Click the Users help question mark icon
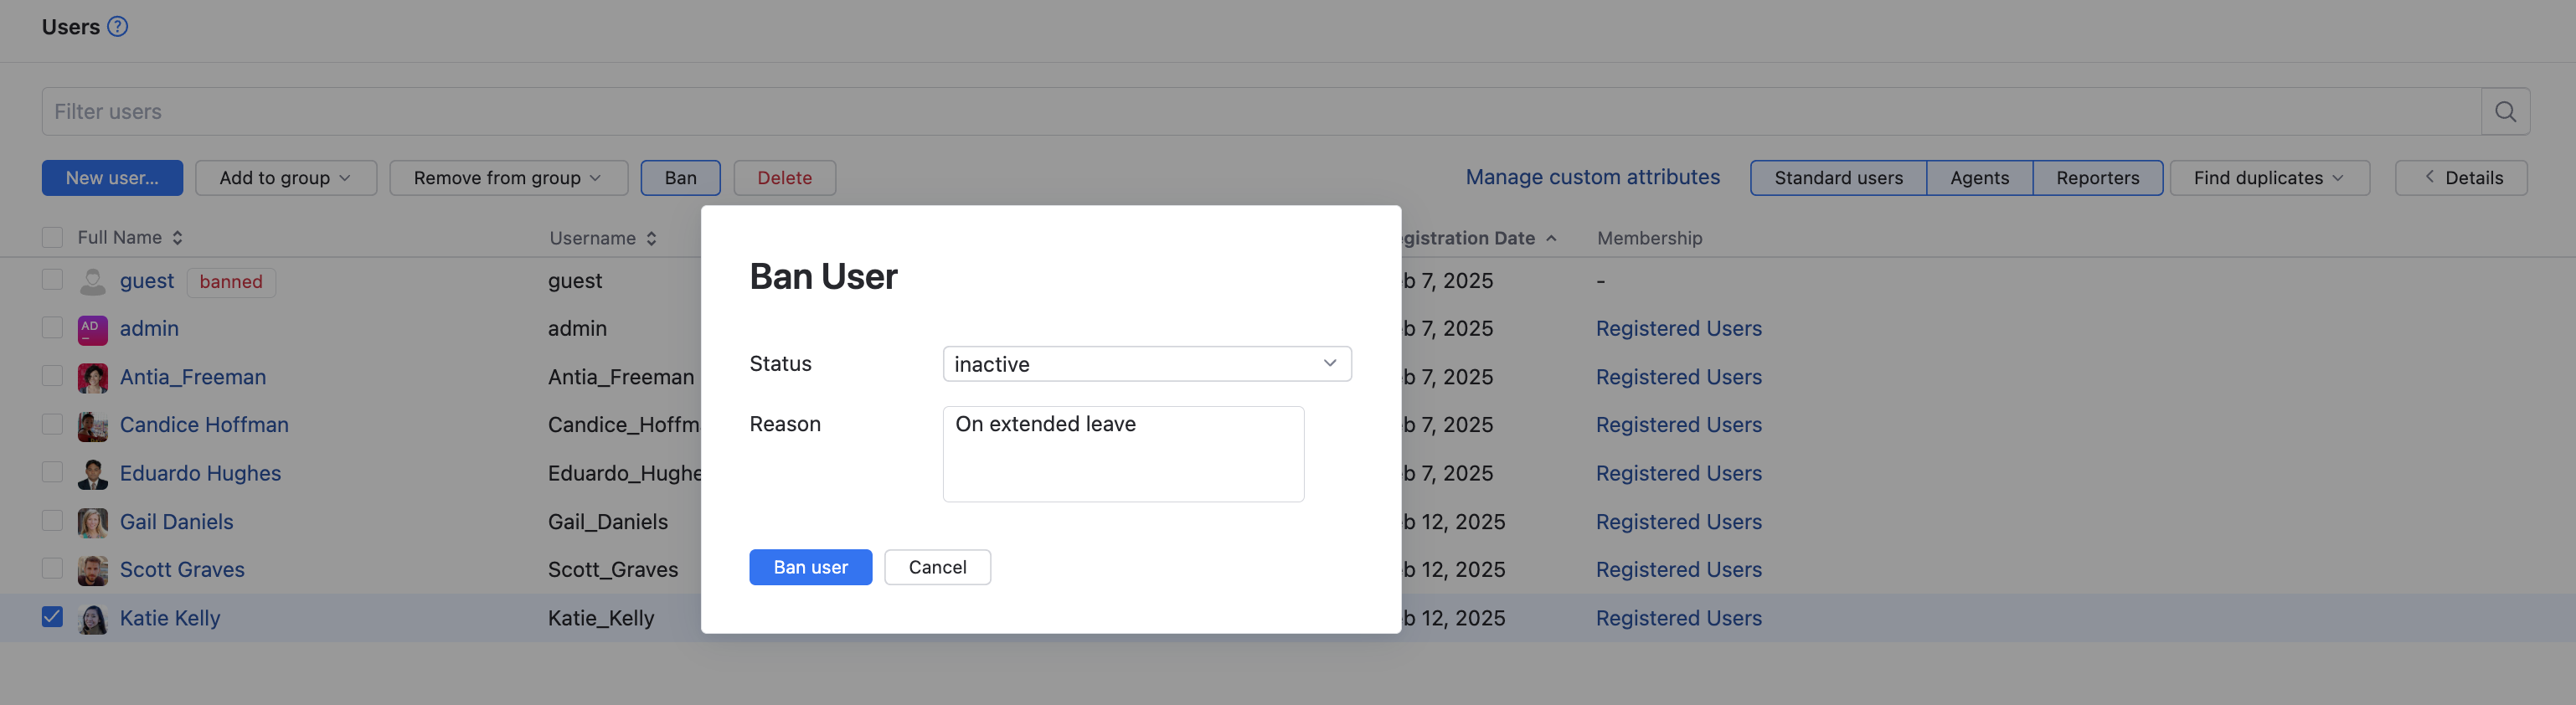The image size is (2576, 705). click(117, 27)
